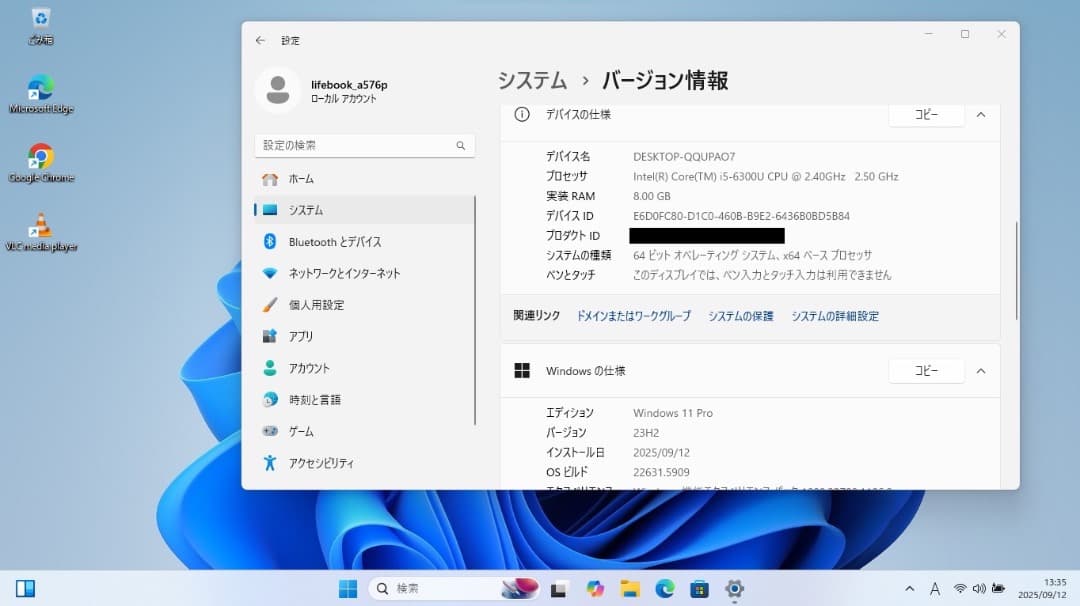Open ネットワークとインターネット settings
Viewport: 1080px width, 606px height.
point(345,273)
